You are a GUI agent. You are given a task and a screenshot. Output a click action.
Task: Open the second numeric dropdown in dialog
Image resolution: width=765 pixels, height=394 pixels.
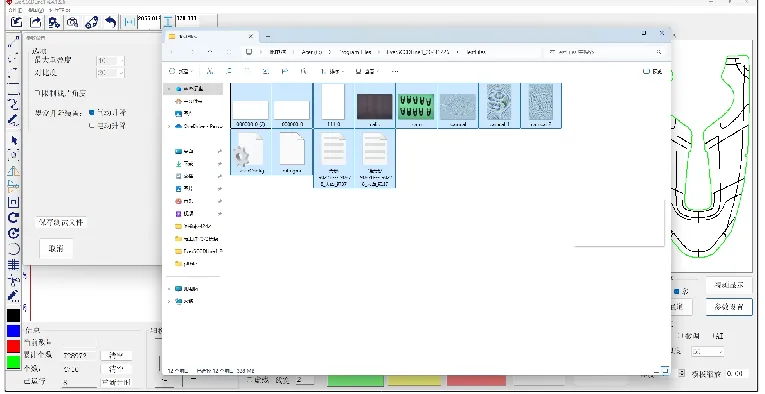(110, 73)
